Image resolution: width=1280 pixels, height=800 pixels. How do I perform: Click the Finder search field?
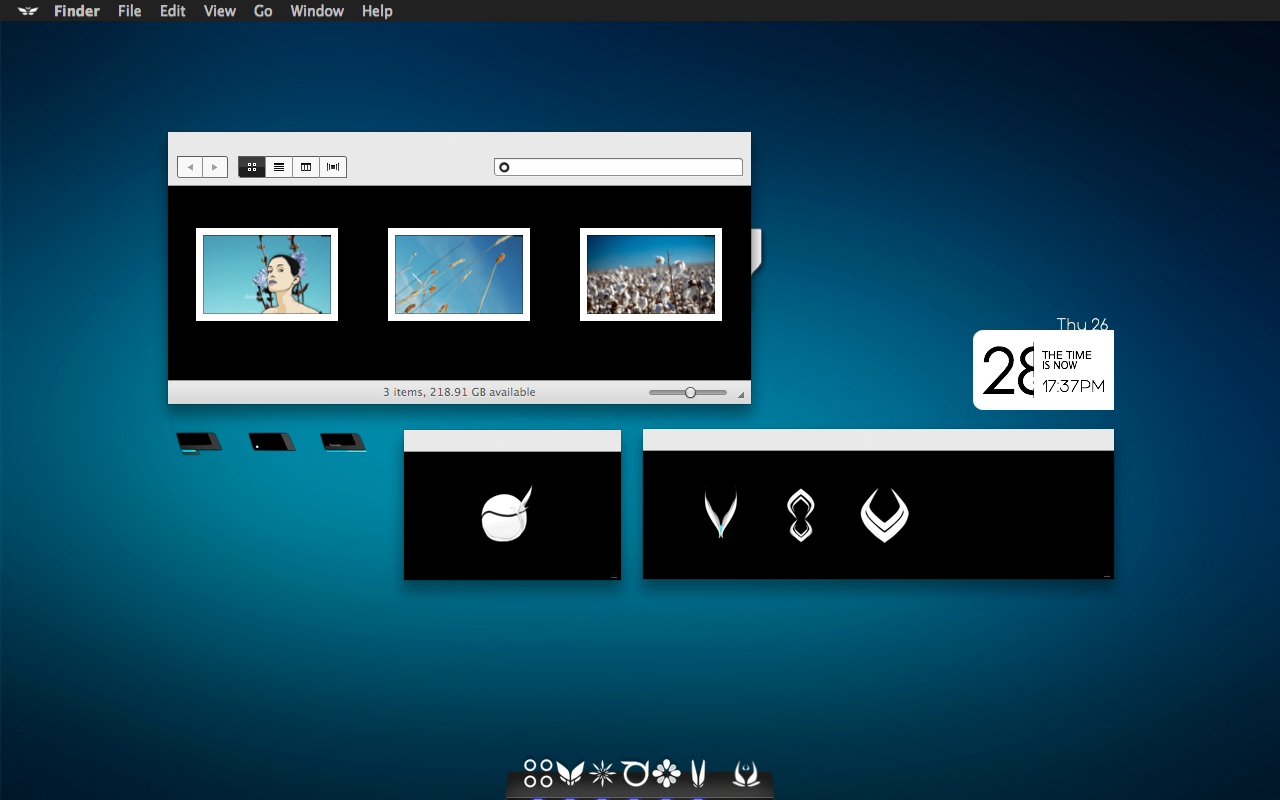coord(618,167)
